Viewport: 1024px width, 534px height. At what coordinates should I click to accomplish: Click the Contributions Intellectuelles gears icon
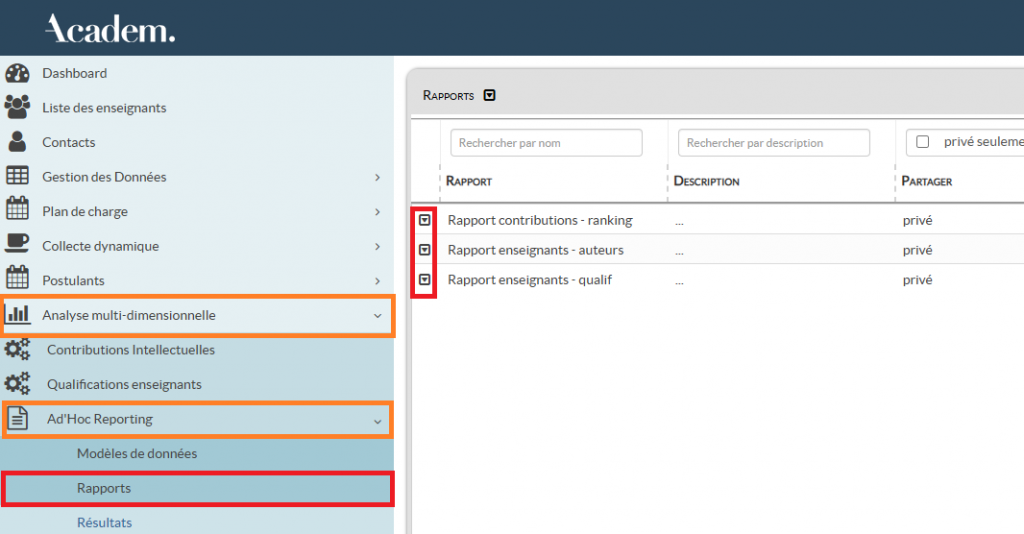click(17, 350)
